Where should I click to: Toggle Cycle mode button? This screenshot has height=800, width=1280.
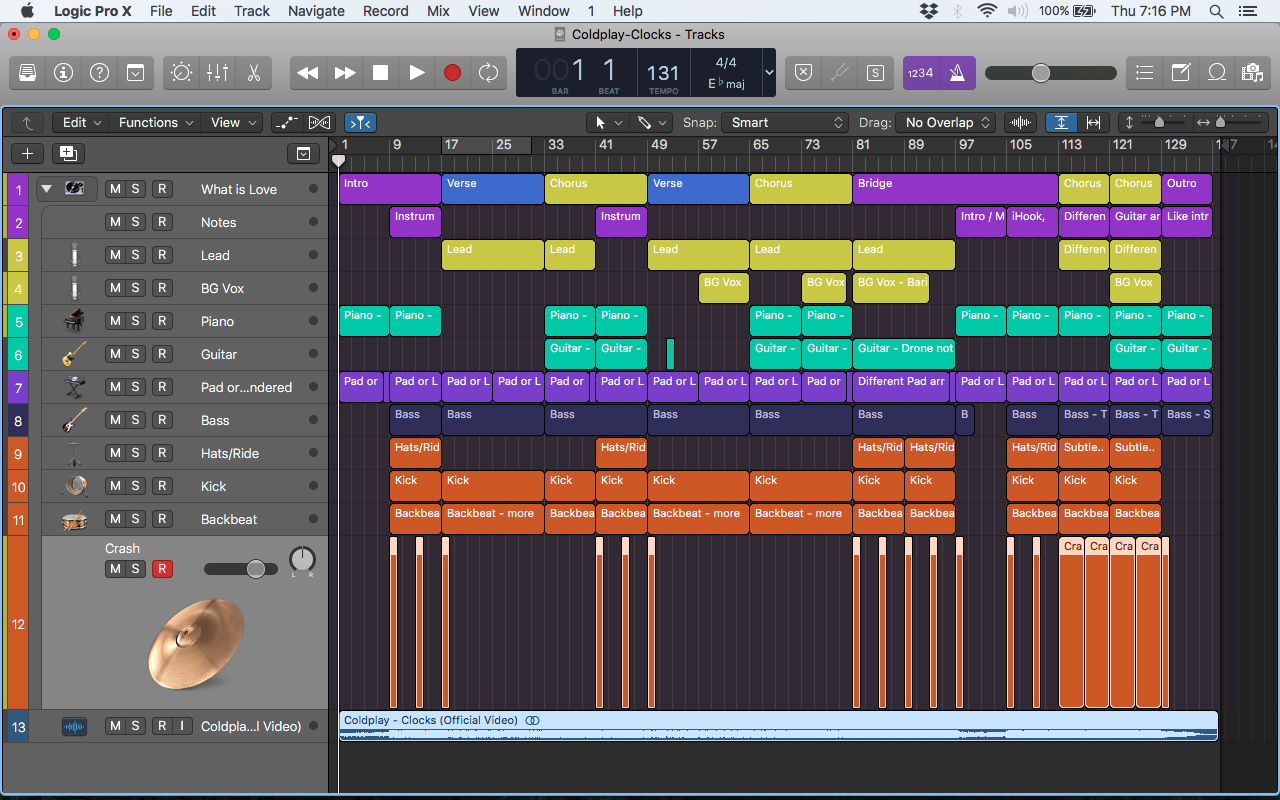tap(488, 73)
